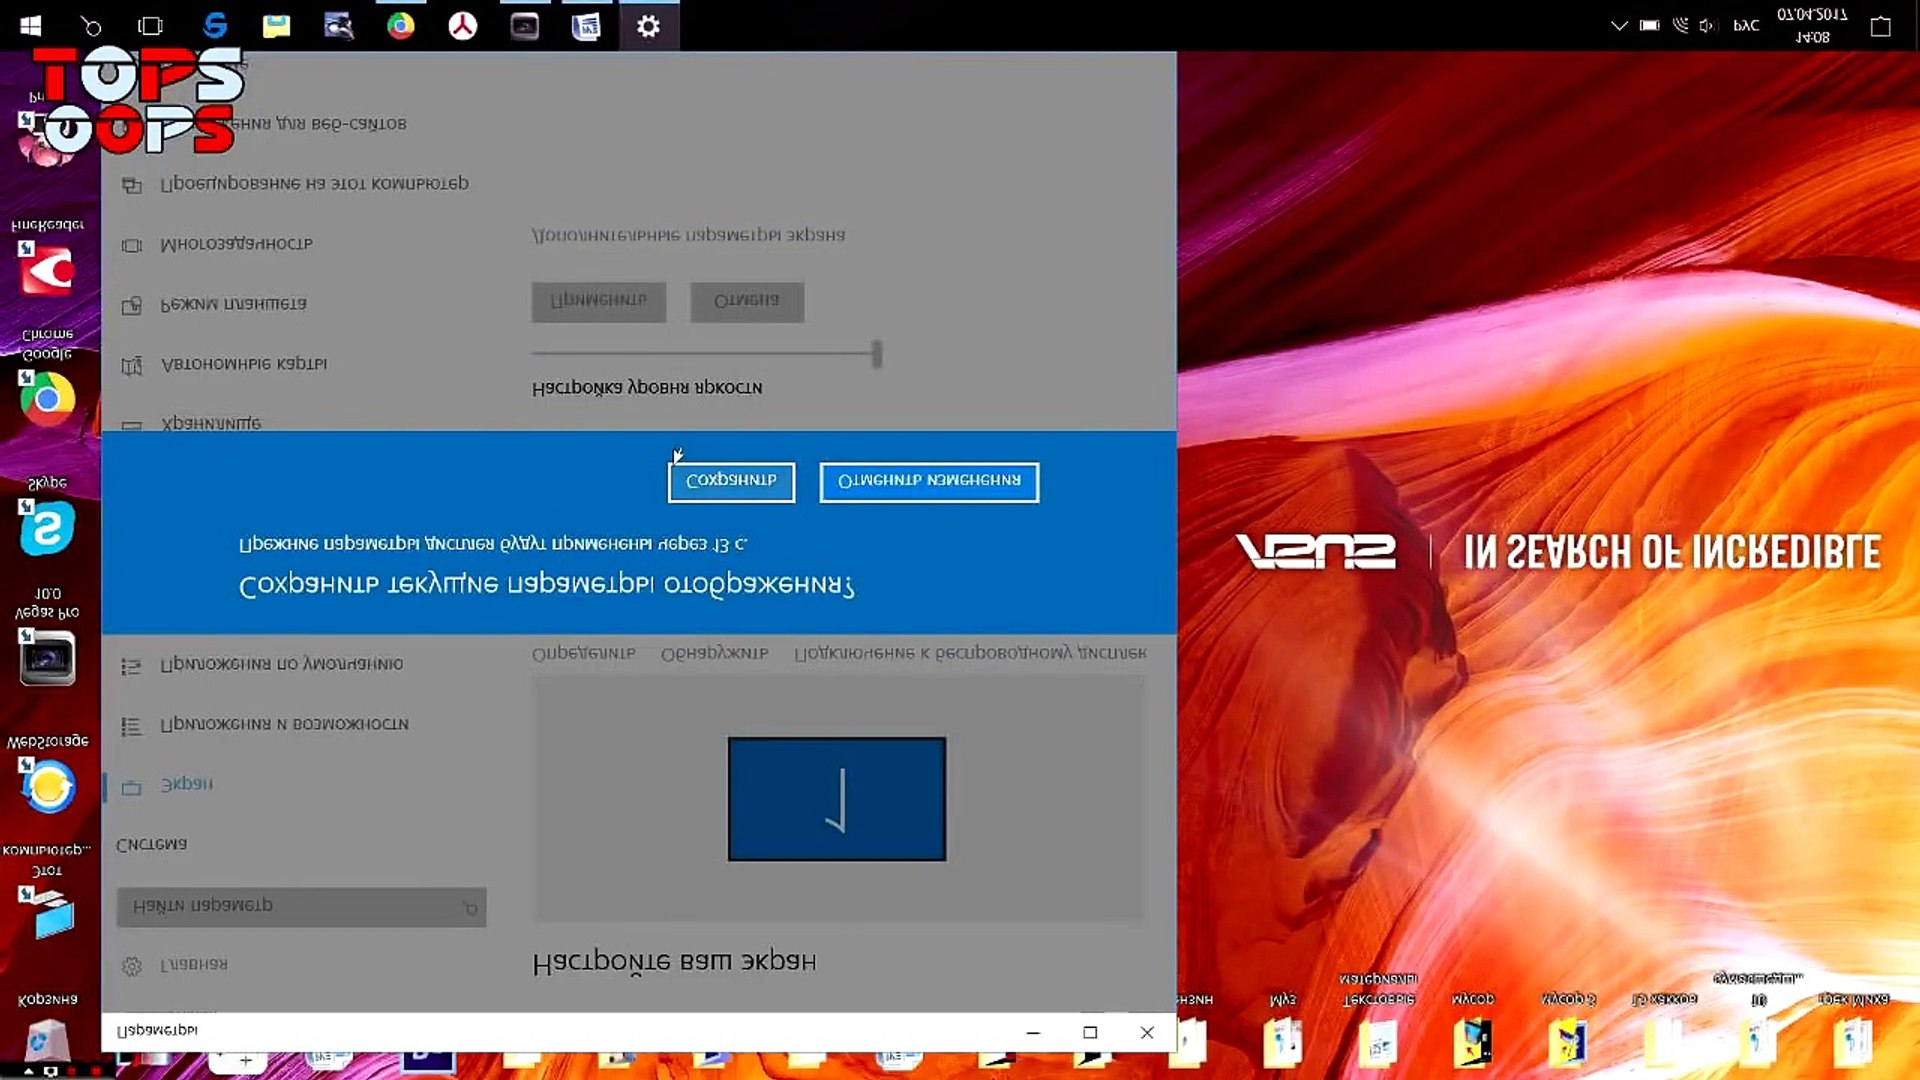This screenshot has height=1080, width=1920.
Task: Select Многозадачность in the settings sidebar
Action: coord(236,244)
